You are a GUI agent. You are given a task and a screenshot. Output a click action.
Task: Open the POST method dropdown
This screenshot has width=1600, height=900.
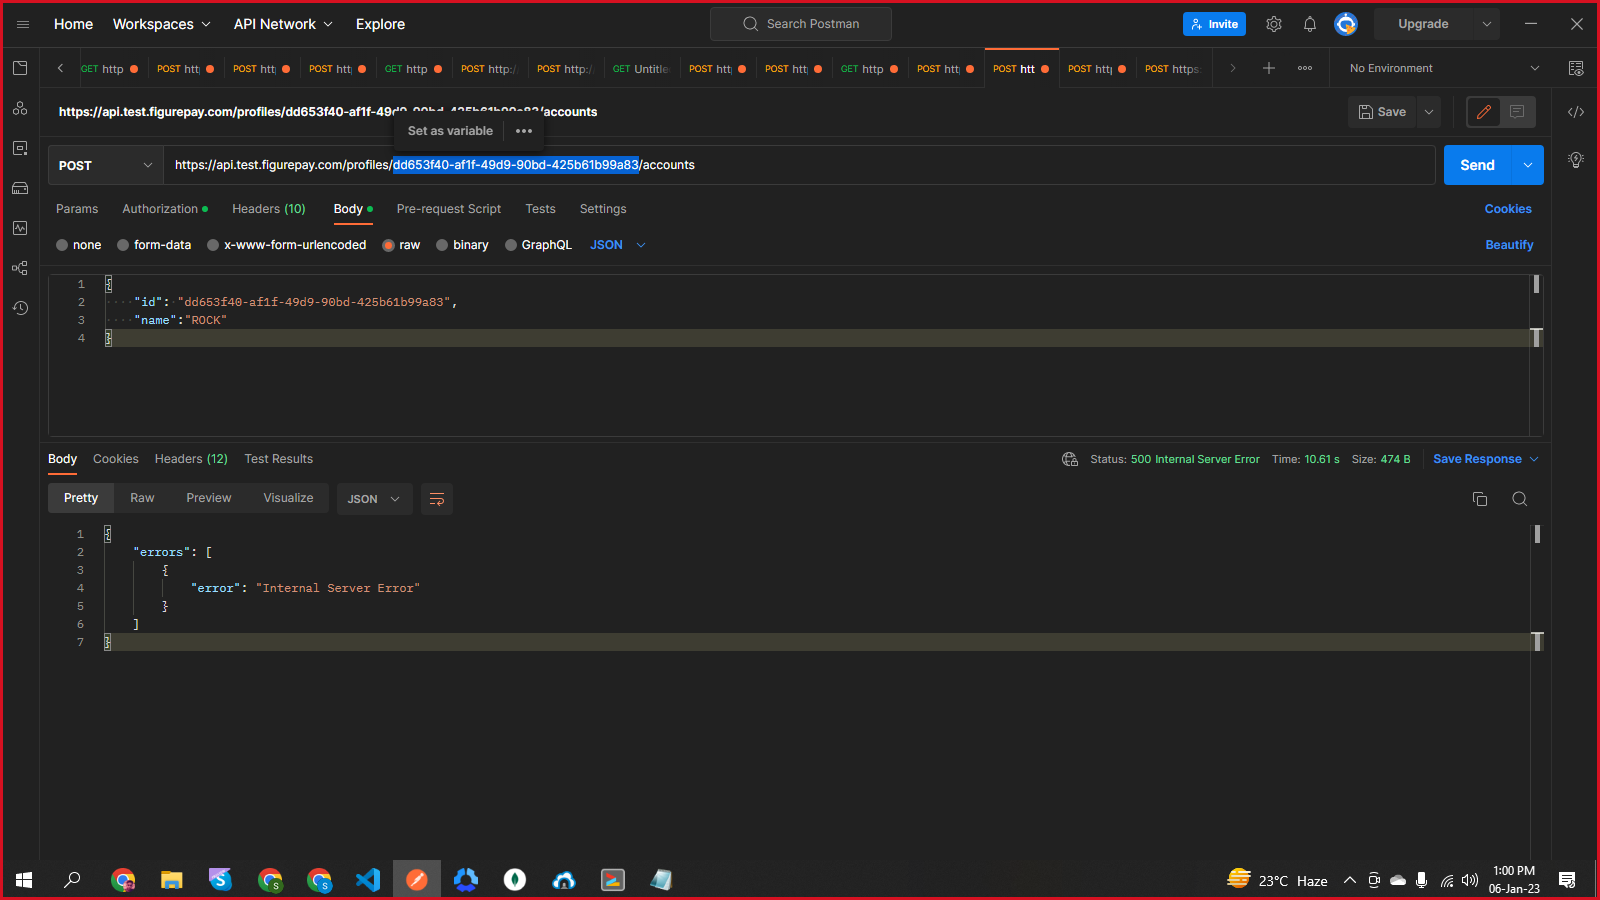[105, 165]
